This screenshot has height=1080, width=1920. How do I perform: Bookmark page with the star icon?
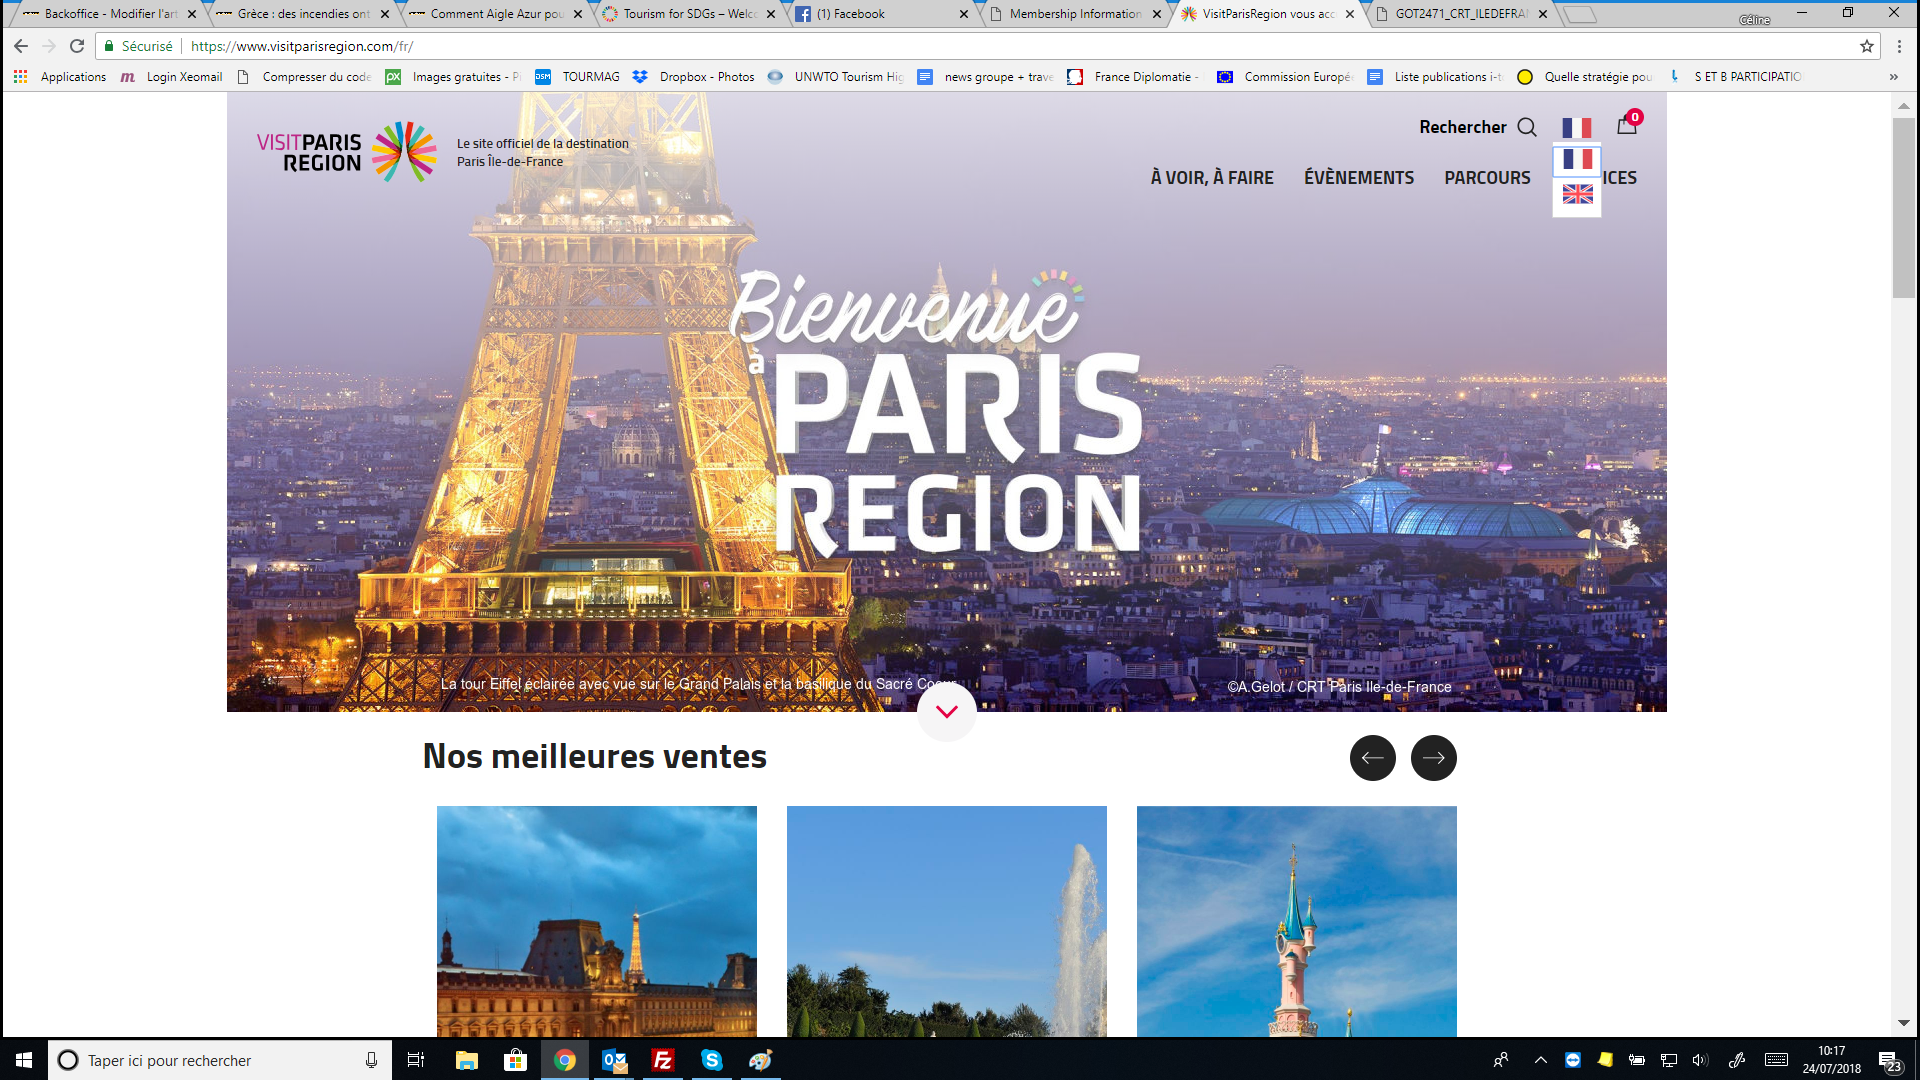[x=1866, y=46]
